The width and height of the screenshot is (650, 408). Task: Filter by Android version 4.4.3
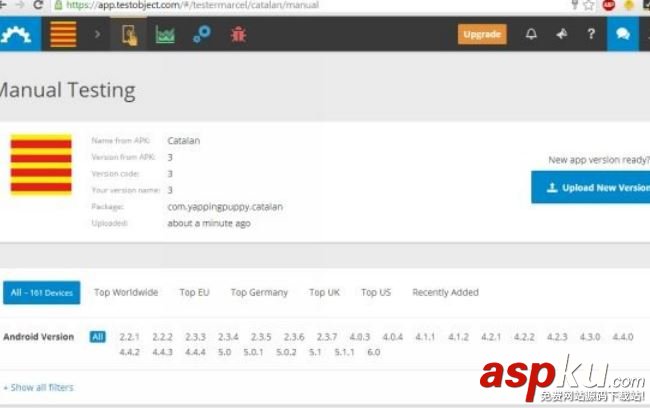click(162, 352)
